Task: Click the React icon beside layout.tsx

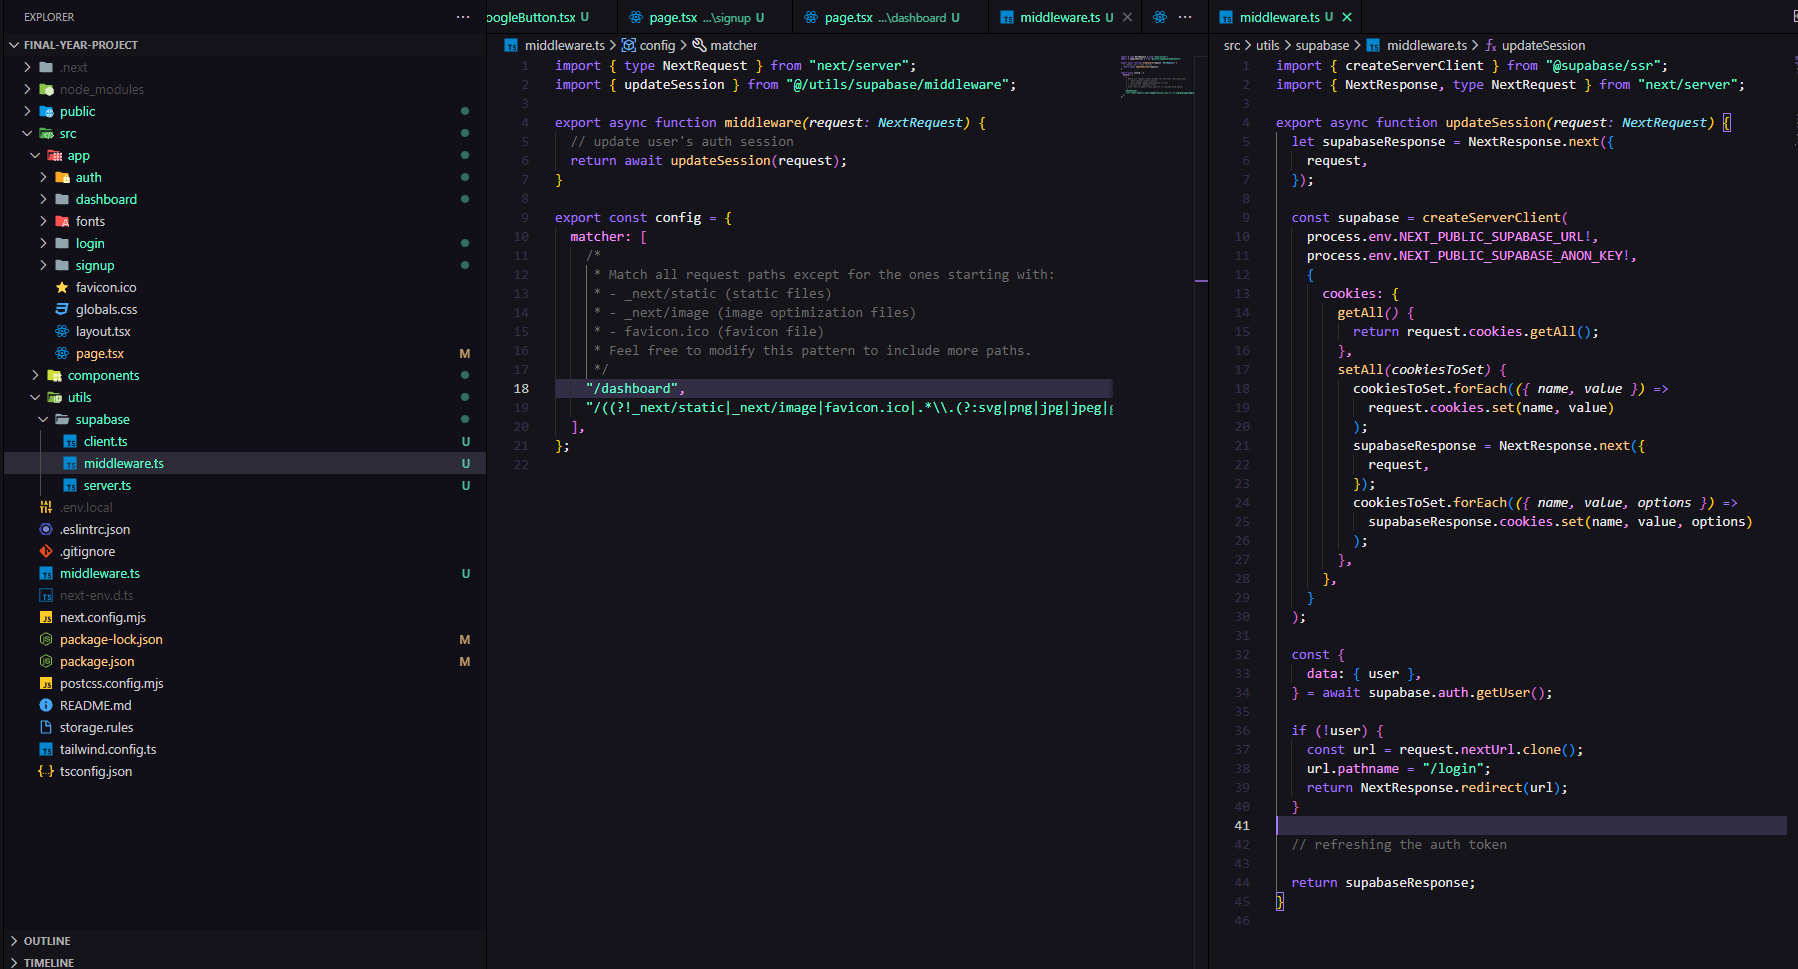Action: (x=62, y=332)
